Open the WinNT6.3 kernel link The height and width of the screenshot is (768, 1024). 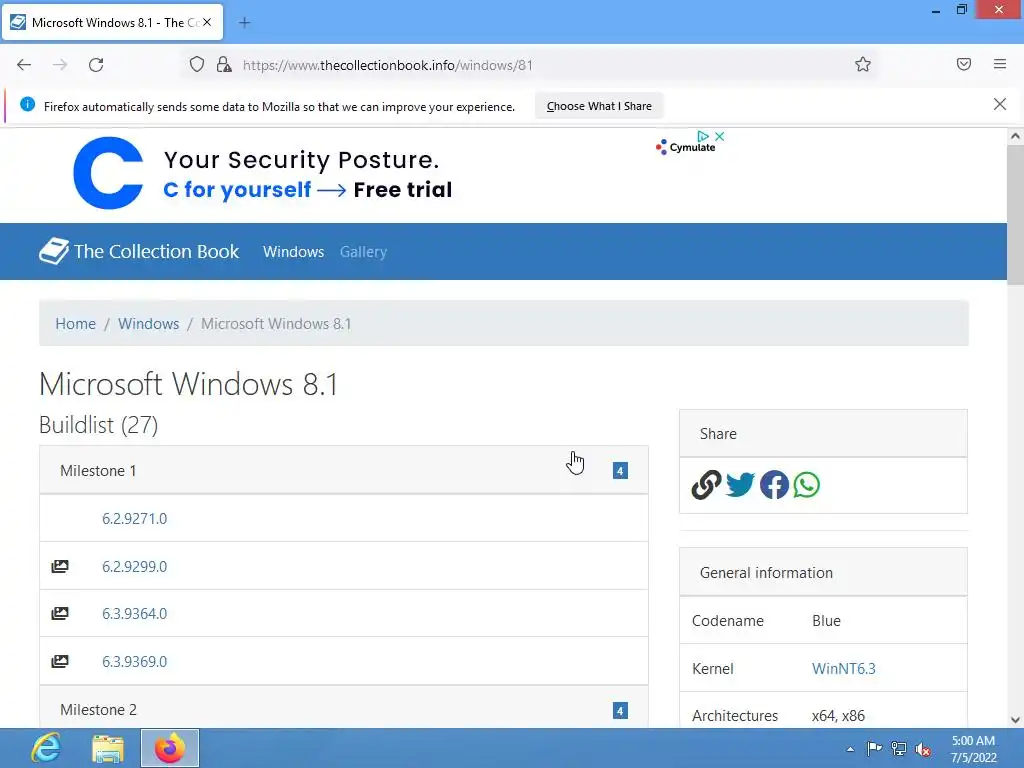tap(843, 669)
